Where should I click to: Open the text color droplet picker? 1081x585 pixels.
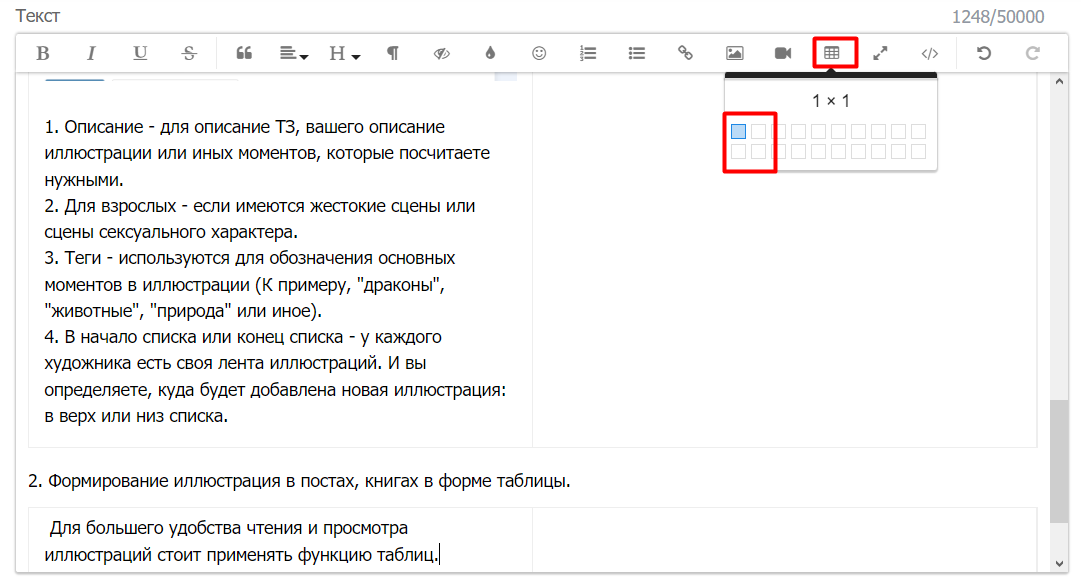pyautogui.click(x=490, y=54)
